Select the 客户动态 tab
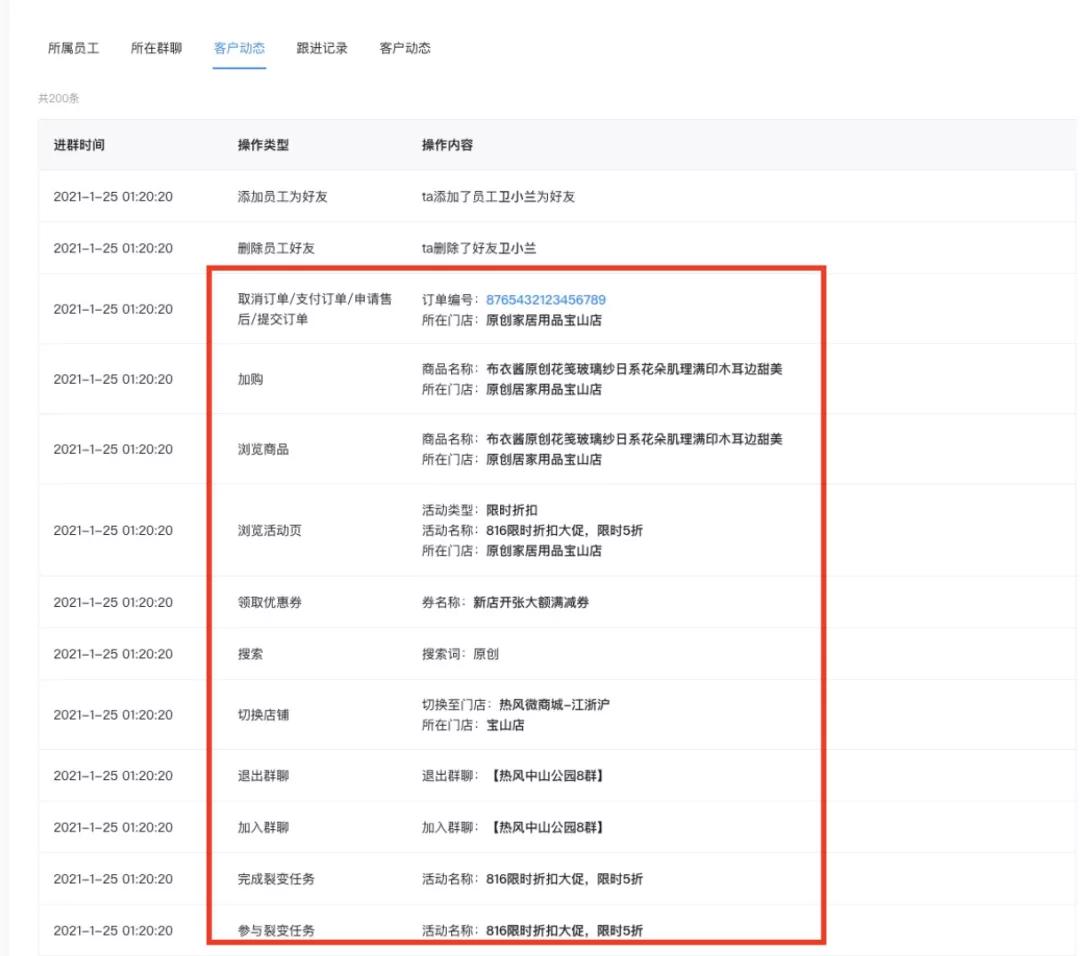This screenshot has height=956, width=1080. [x=239, y=47]
